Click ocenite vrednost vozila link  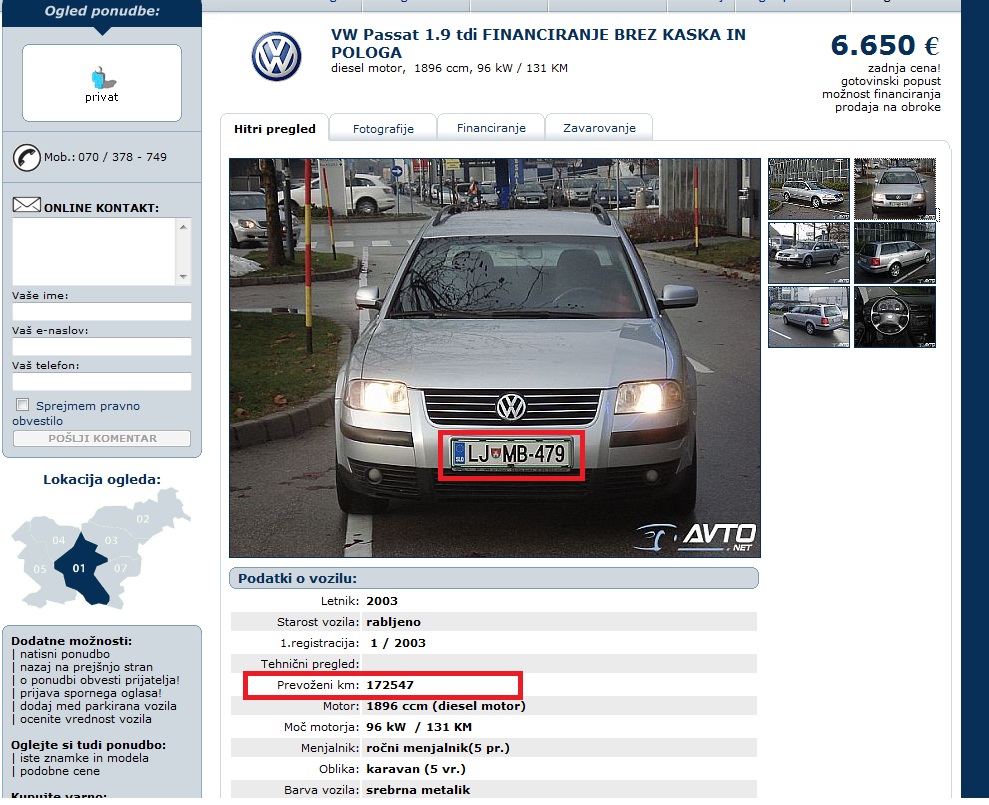point(85,719)
